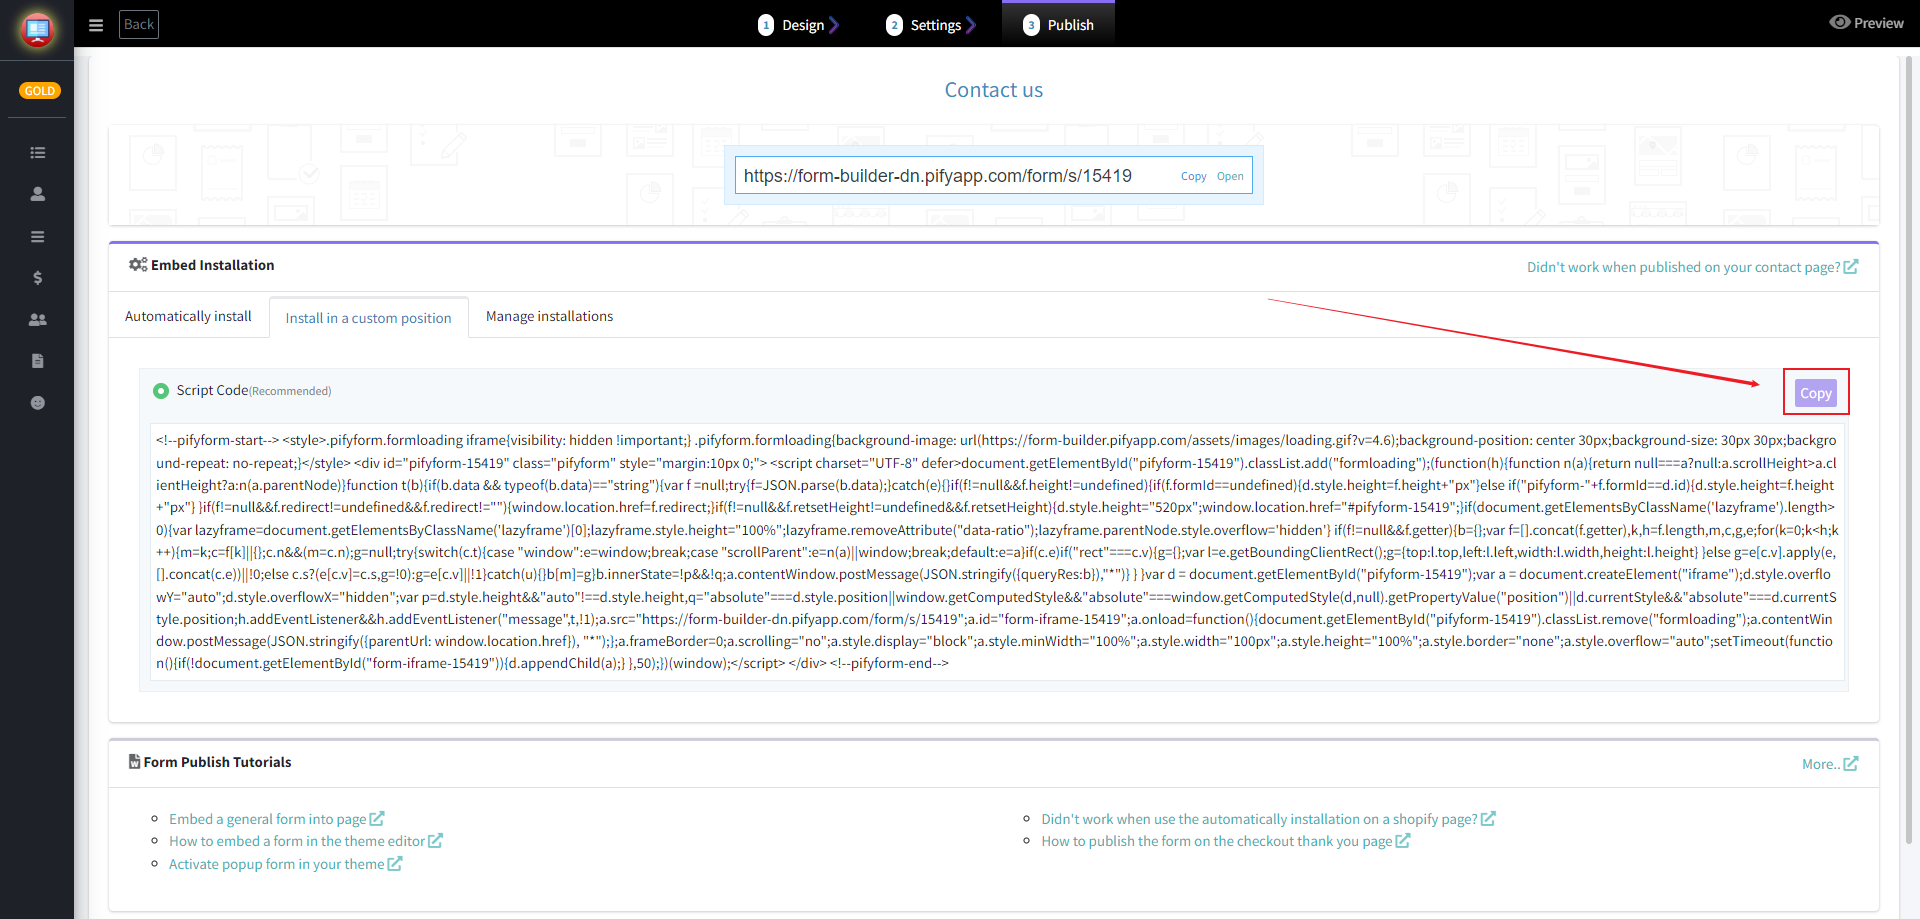Viewport: 1920px width, 919px height.
Task: Click the Embed Installation gears icon
Action: pos(138,265)
